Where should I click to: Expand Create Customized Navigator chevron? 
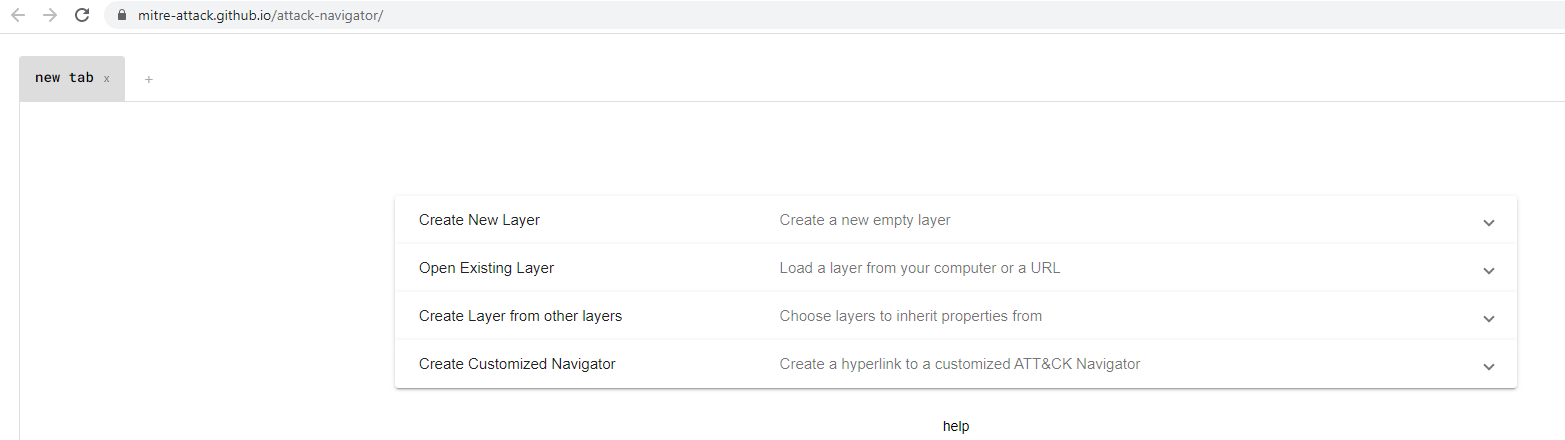point(1489,366)
